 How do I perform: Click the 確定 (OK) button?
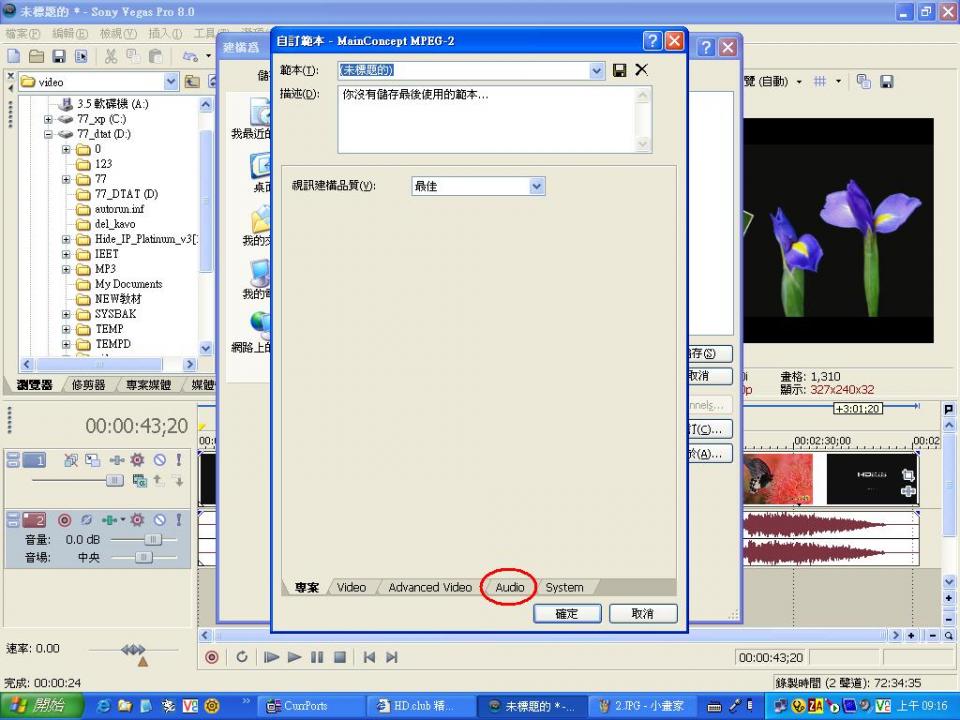pos(566,613)
